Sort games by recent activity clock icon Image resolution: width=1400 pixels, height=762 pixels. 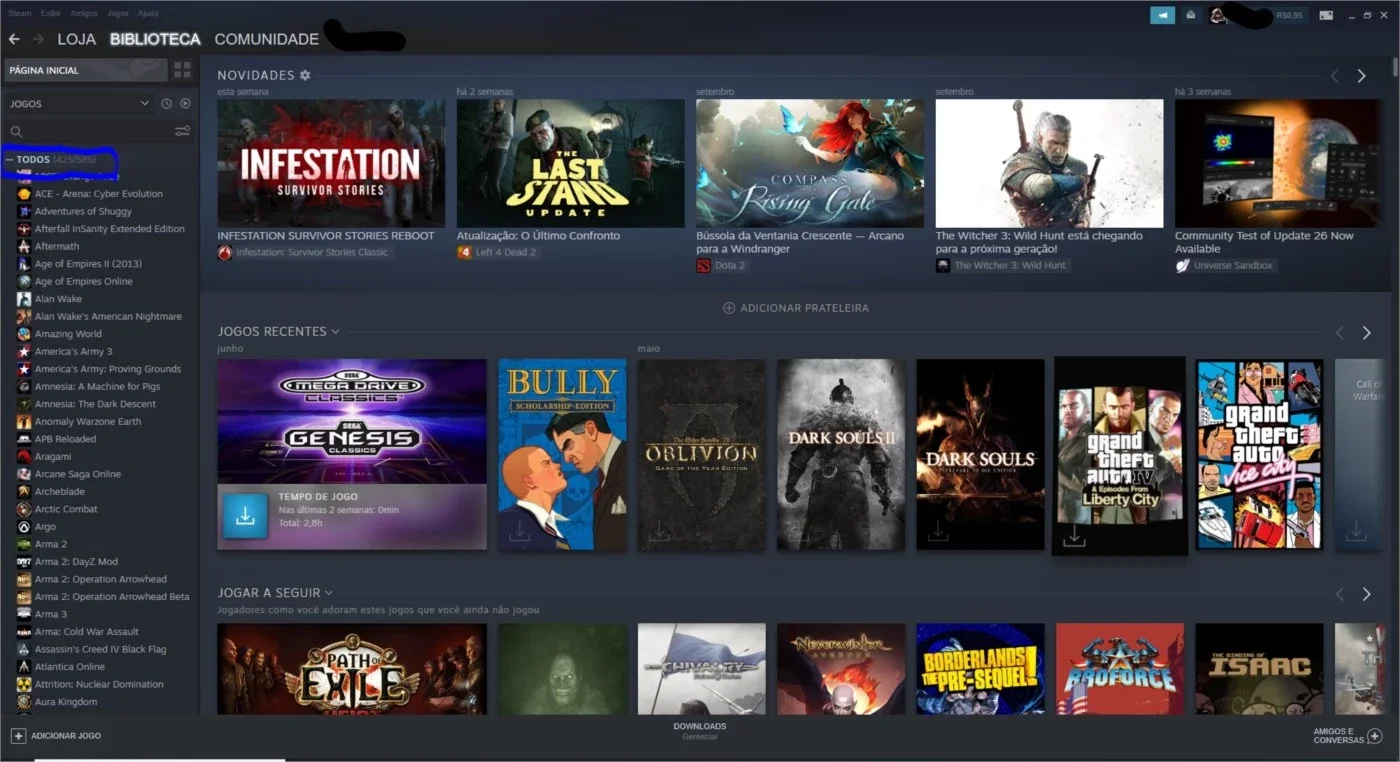pos(167,103)
